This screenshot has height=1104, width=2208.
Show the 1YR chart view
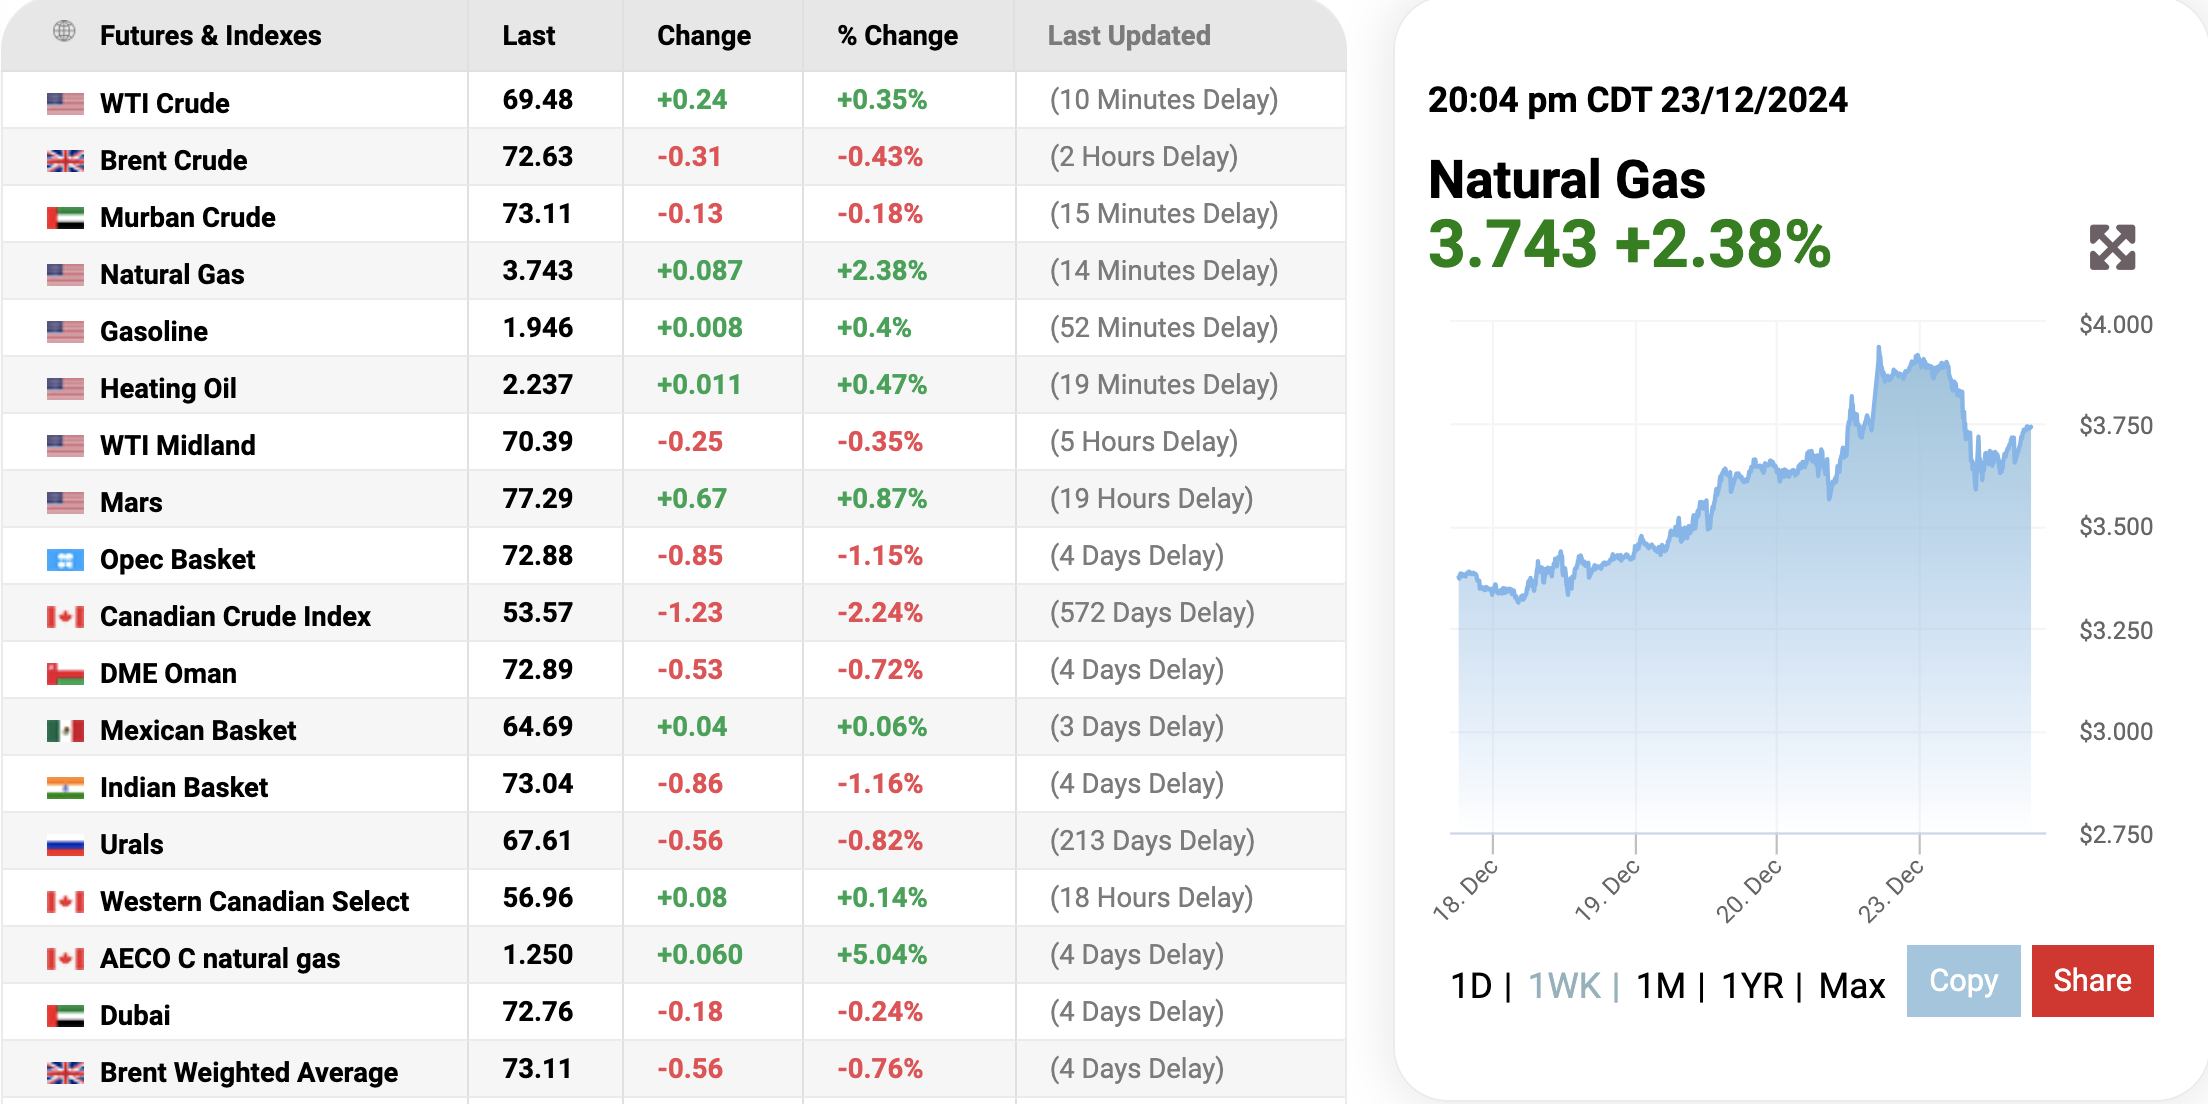[1752, 986]
